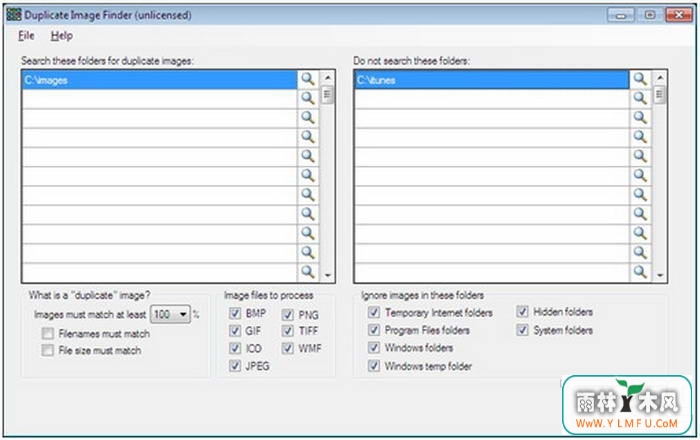Viewport: 700px width, 440px height.
Task: Click browse magnifier in fifth search-folders row
Action: pyautogui.click(x=308, y=156)
